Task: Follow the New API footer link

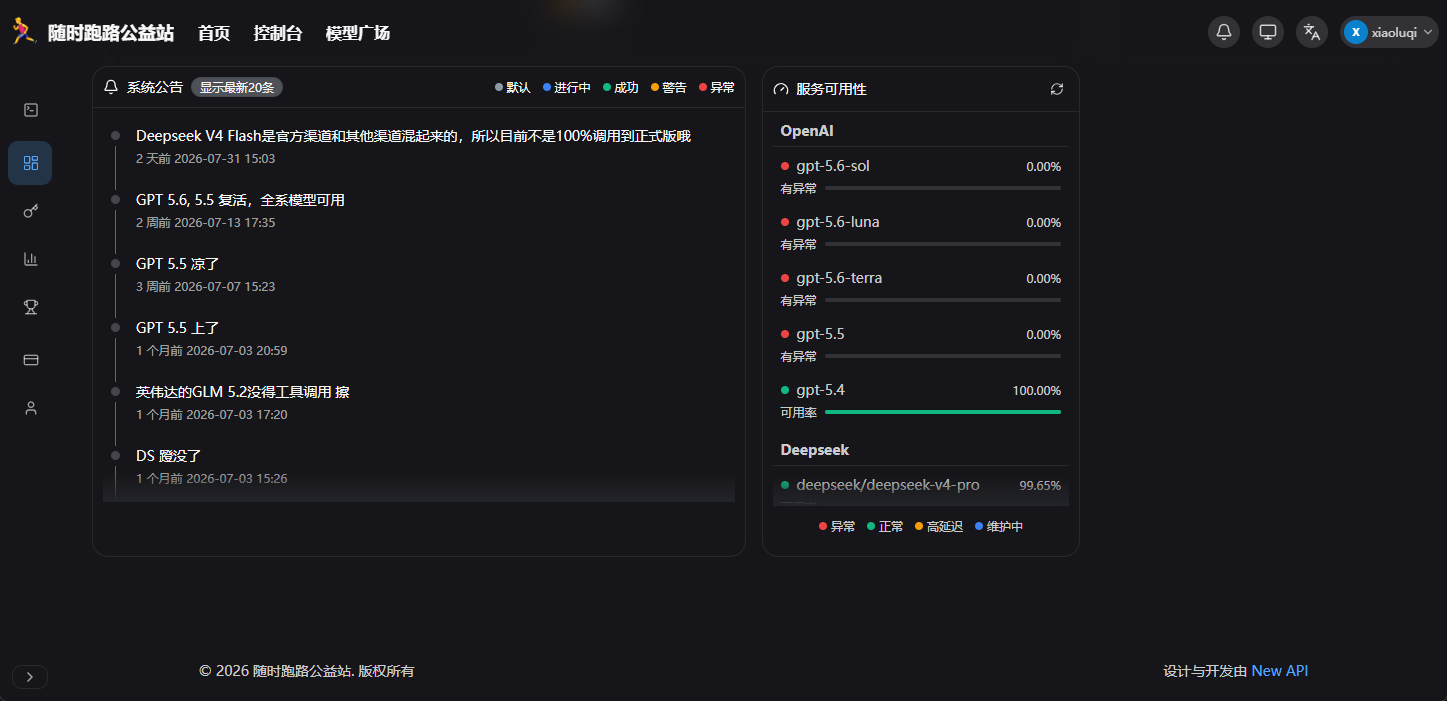Action: tap(1280, 671)
